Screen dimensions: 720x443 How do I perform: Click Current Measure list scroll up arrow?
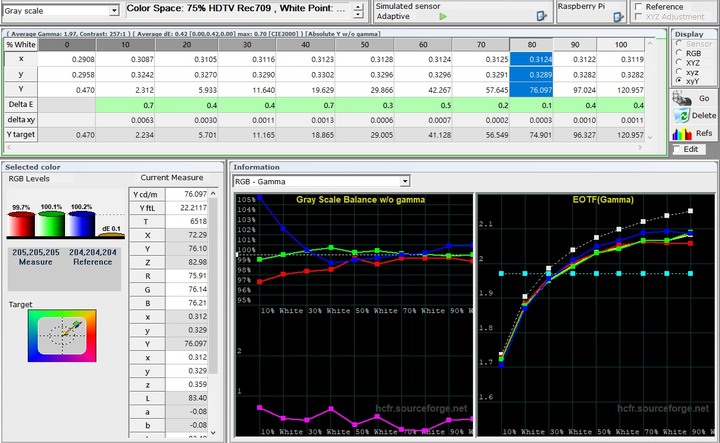(213, 194)
